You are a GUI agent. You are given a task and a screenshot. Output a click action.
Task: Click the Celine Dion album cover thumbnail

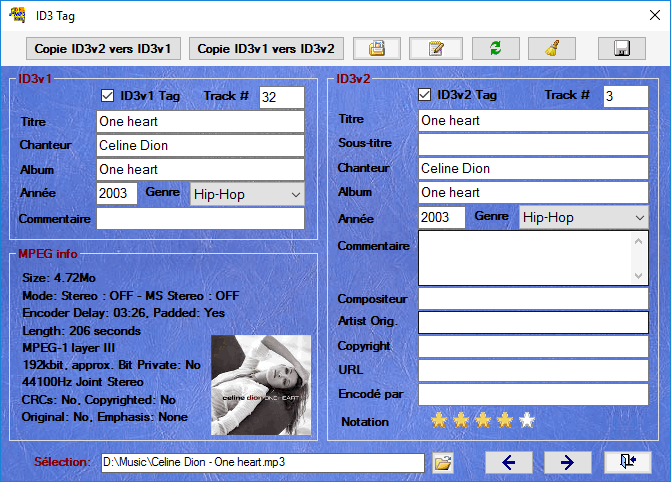[x=261, y=385]
